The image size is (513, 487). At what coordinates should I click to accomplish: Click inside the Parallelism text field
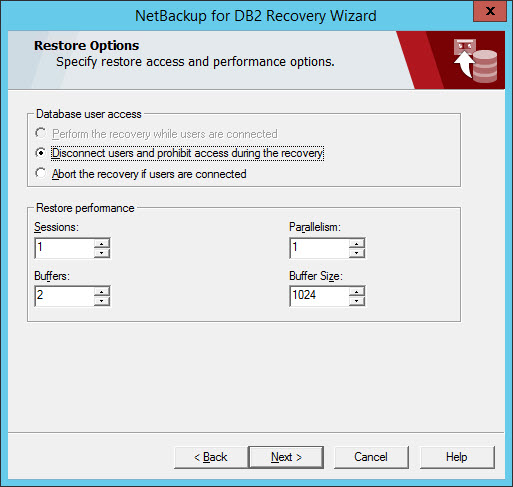(319, 248)
